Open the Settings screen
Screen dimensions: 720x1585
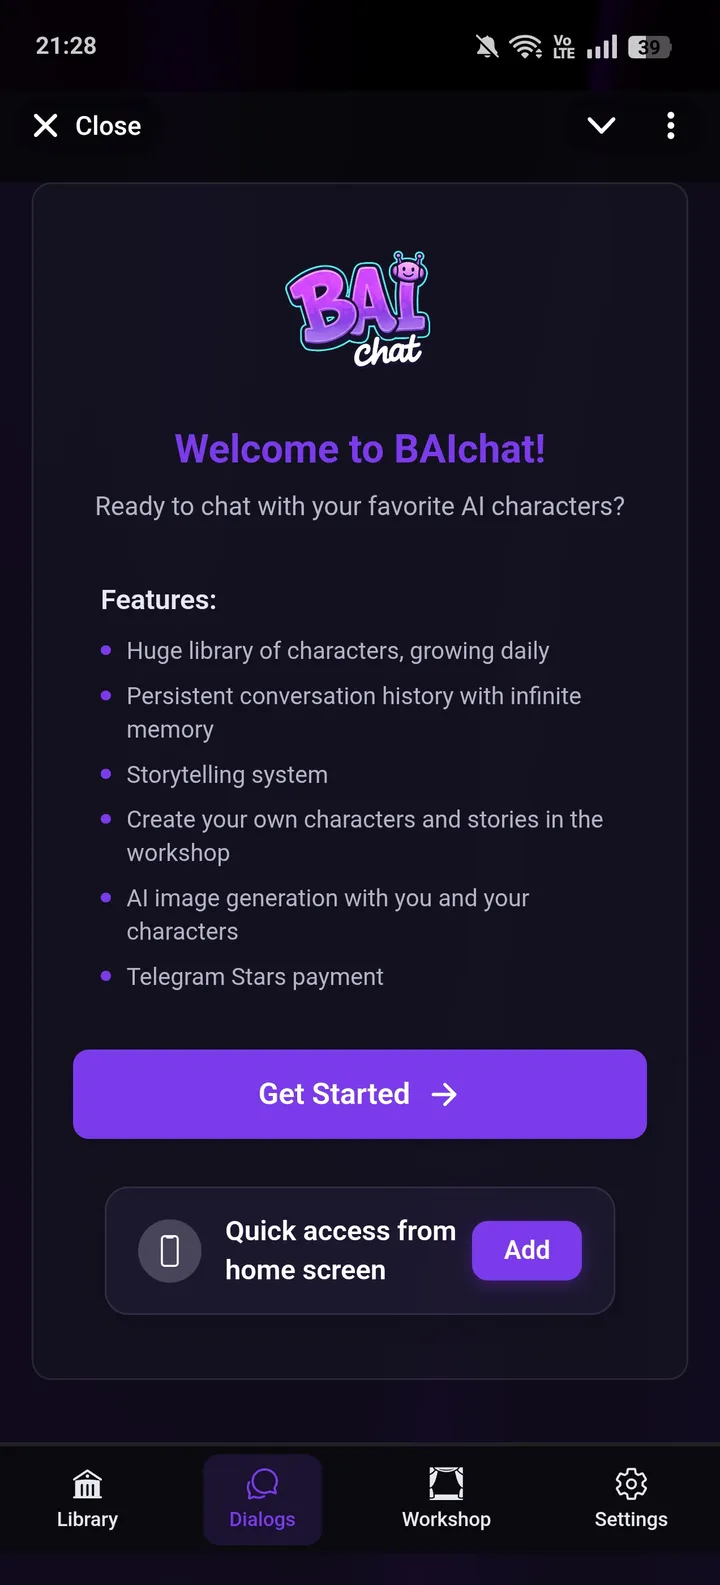tap(631, 1498)
